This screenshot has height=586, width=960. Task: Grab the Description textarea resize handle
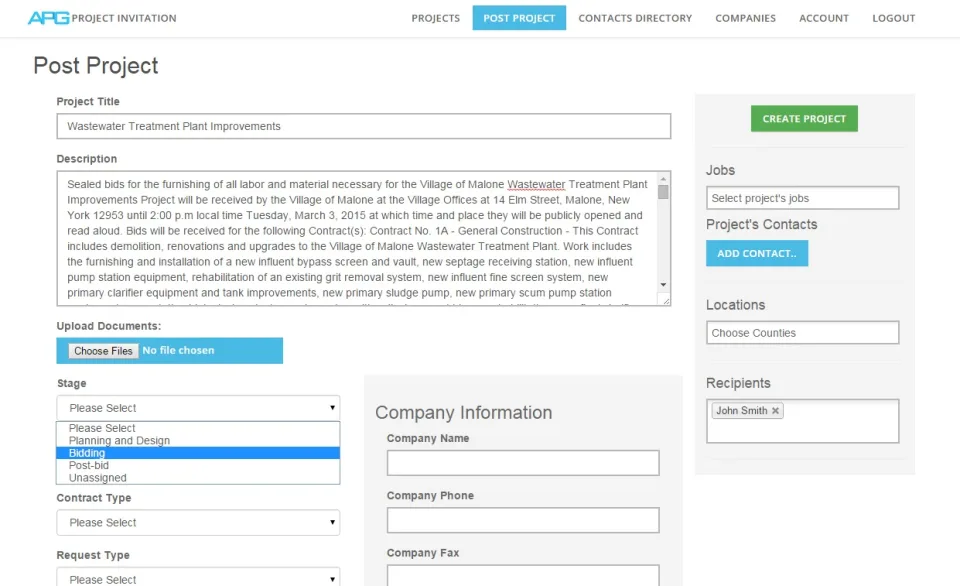pyautogui.click(x=666, y=300)
